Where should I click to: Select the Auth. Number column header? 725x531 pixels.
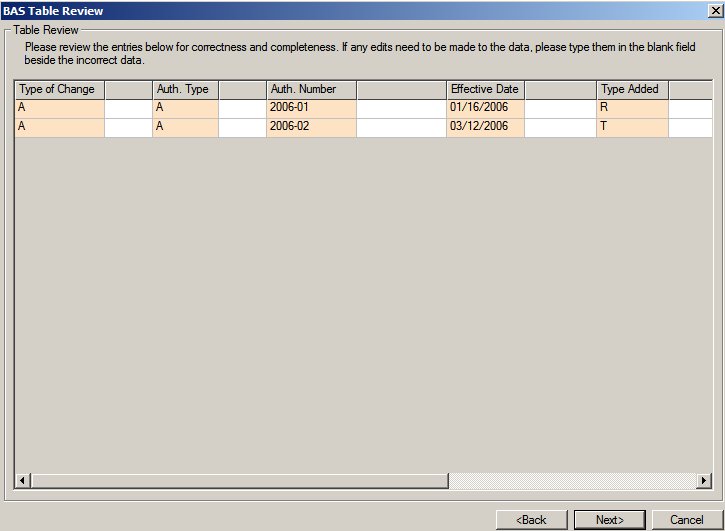[x=311, y=90]
